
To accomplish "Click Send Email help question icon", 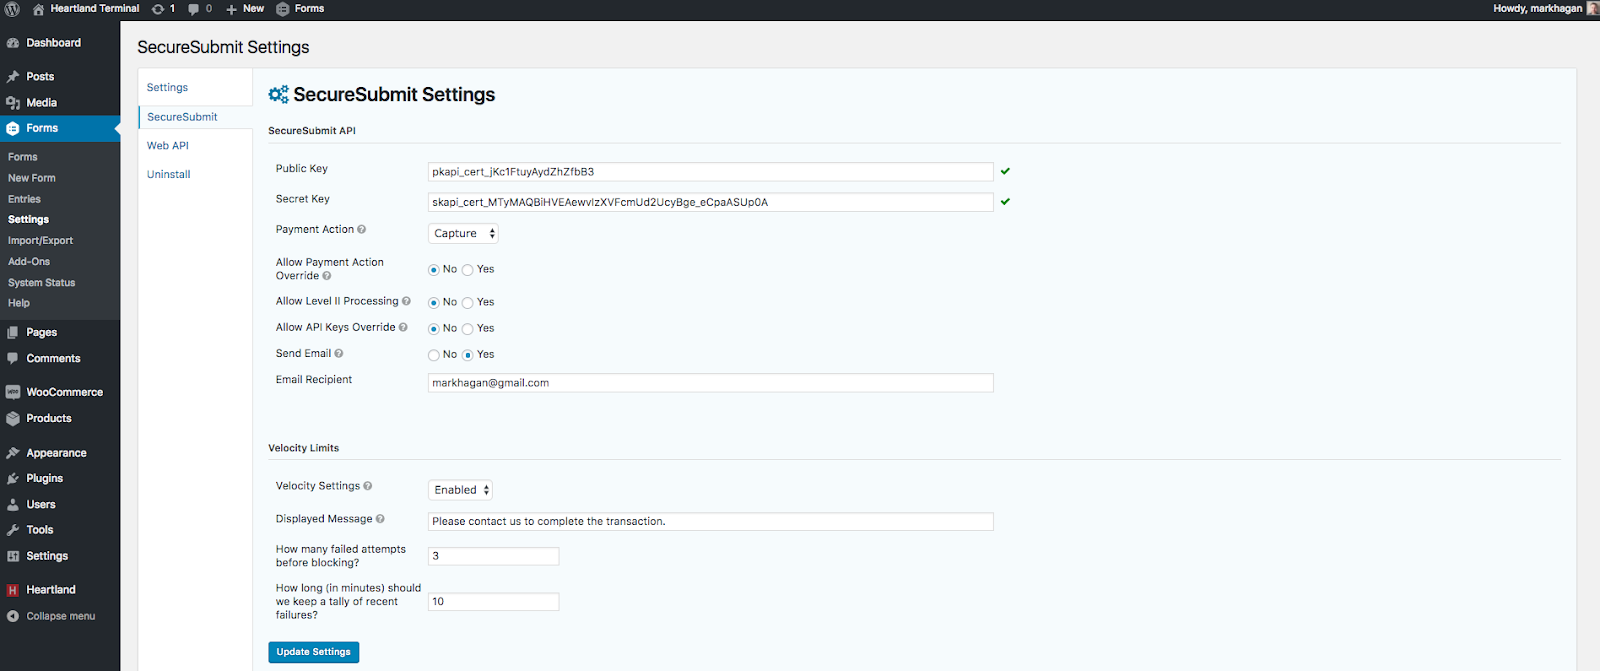I will (x=339, y=354).
